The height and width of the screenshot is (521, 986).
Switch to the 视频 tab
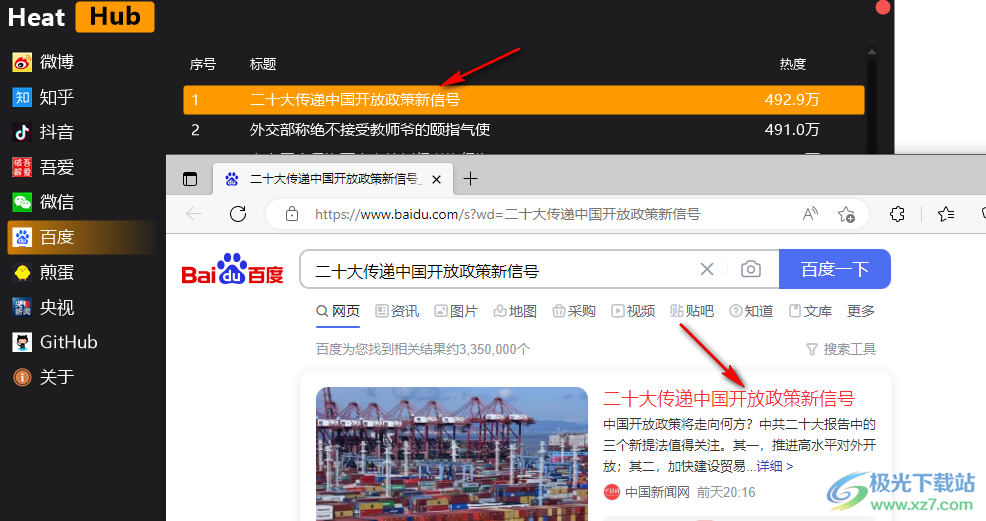633,312
